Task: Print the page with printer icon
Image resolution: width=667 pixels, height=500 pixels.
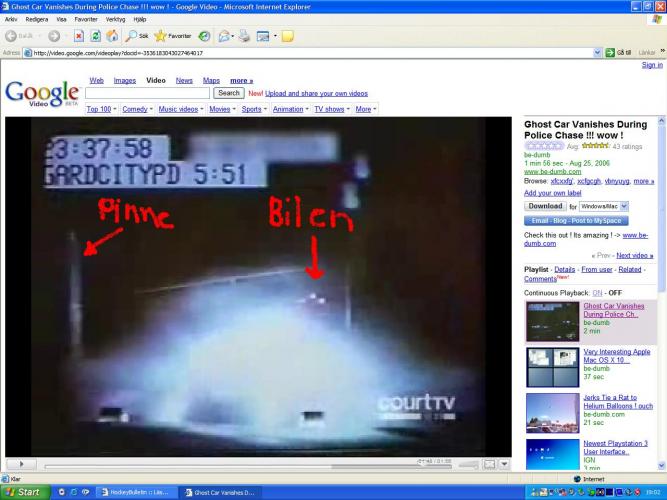Action: click(244, 36)
